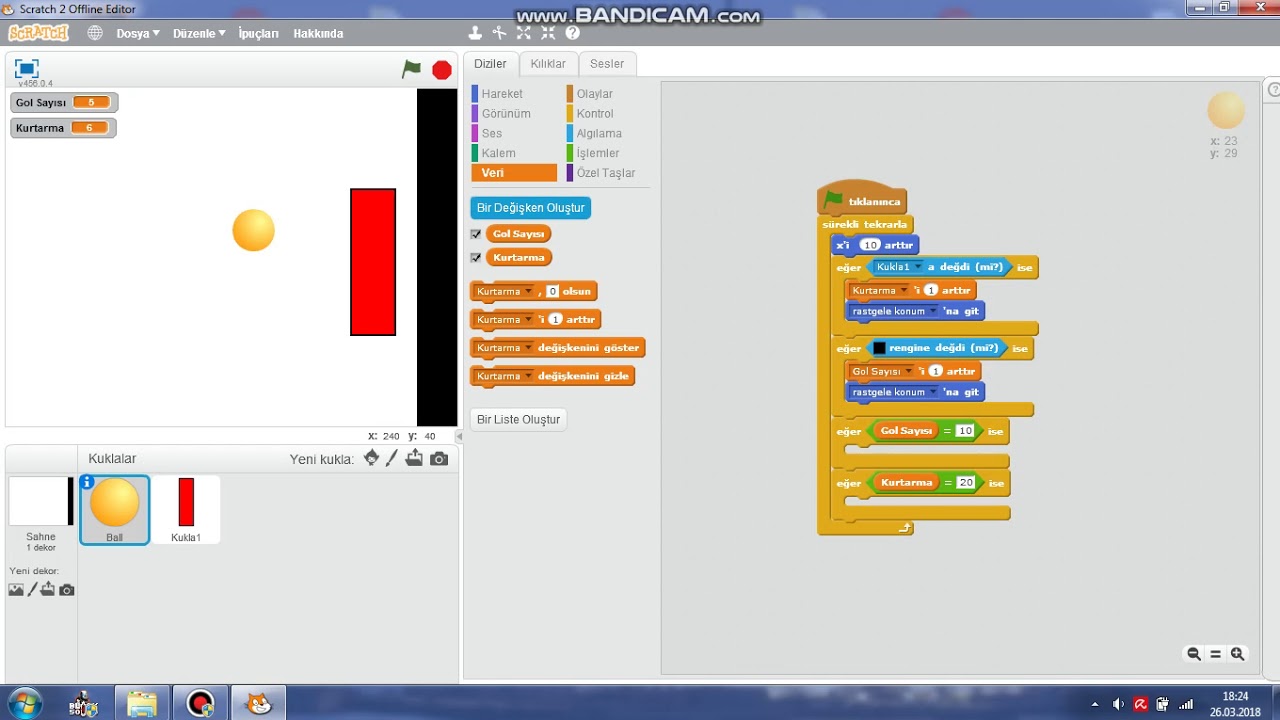This screenshot has height=720, width=1280.
Task: Open the Düzenle menu
Action: tap(198, 33)
